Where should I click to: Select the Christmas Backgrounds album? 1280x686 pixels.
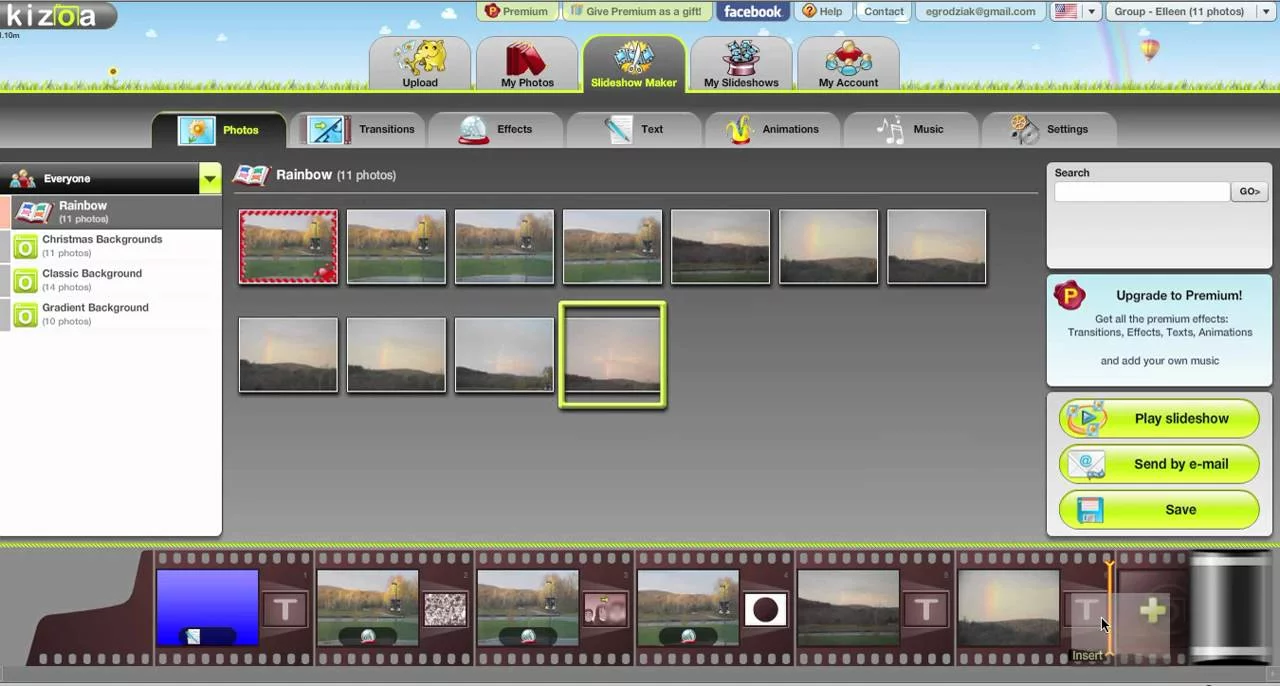click(101, 245)
